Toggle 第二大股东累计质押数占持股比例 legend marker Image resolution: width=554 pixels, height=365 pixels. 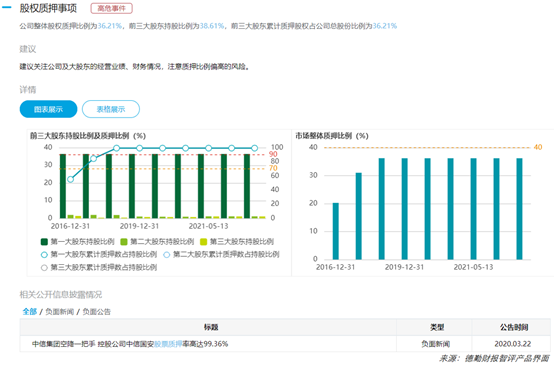point(166,254)
